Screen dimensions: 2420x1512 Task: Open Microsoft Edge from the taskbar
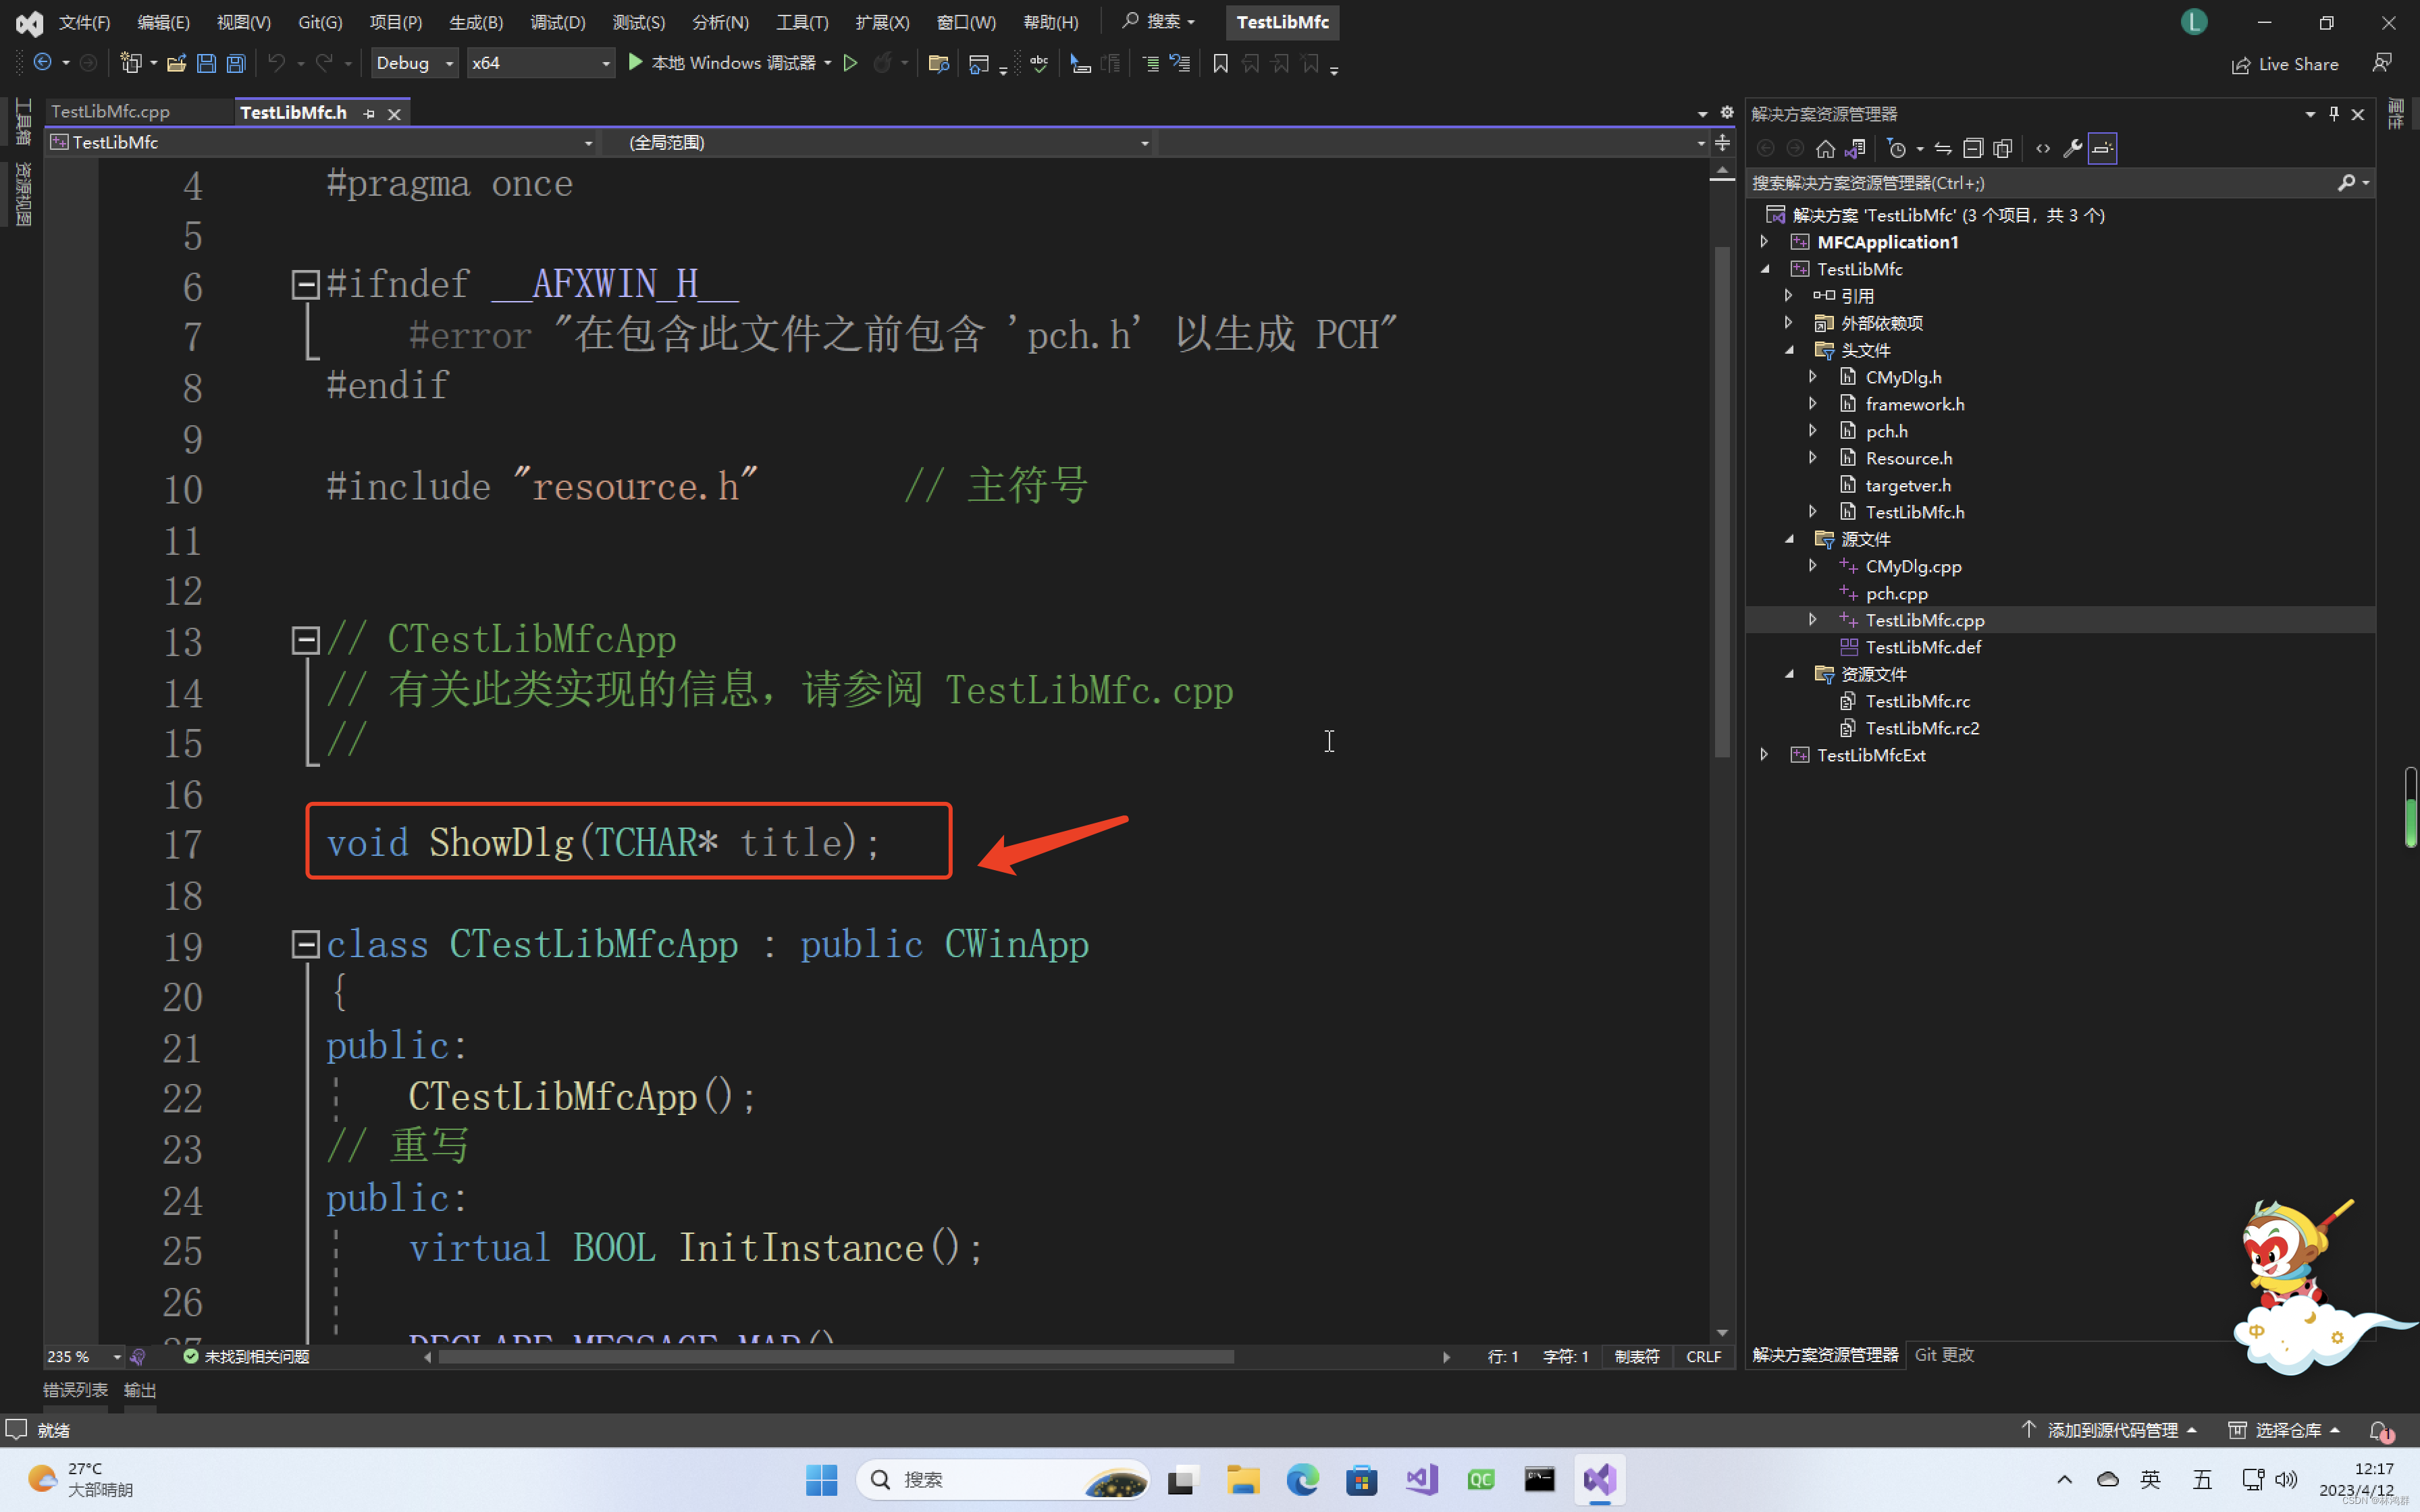point(1302,1480)
